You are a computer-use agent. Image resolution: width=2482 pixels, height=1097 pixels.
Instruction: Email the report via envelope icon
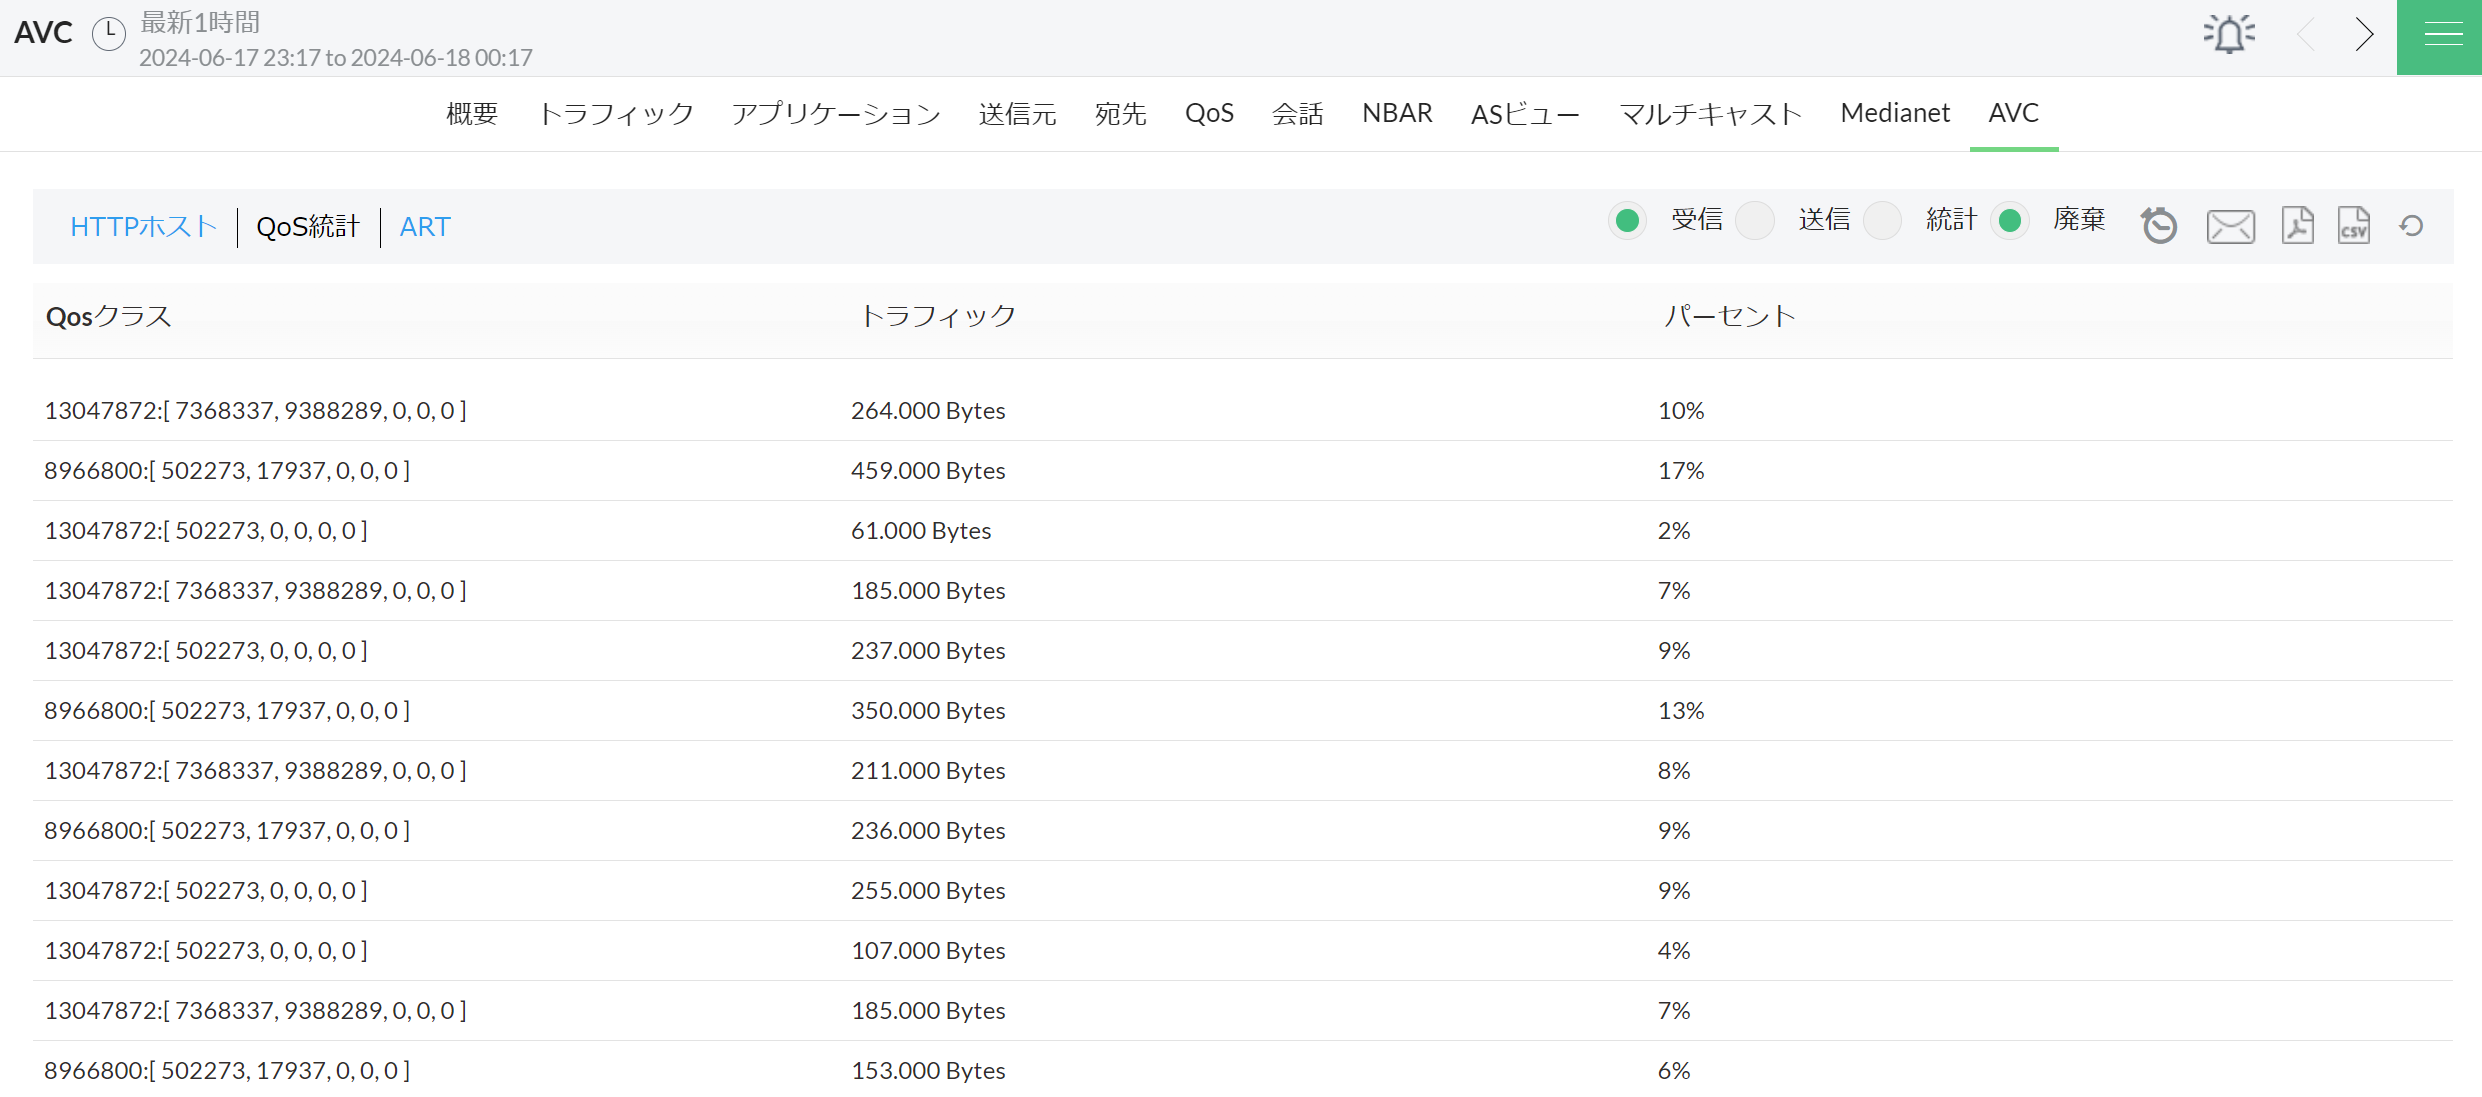point(2230,226)
